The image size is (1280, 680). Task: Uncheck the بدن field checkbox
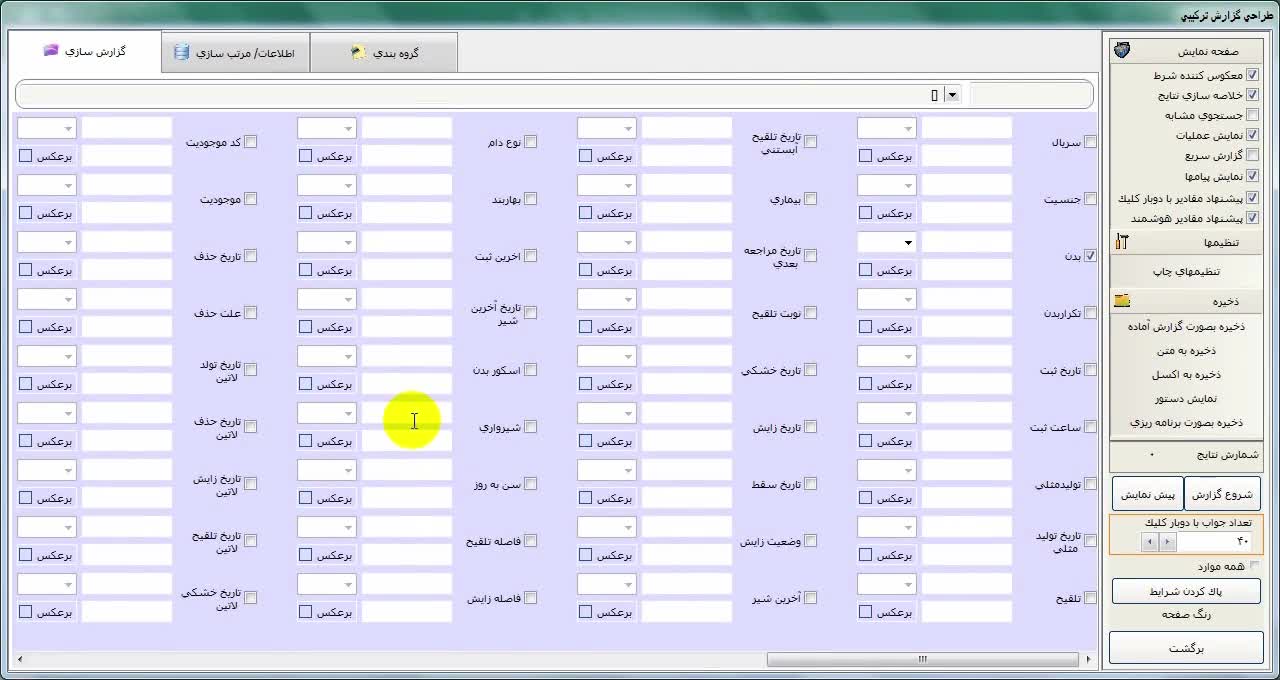1090,256
